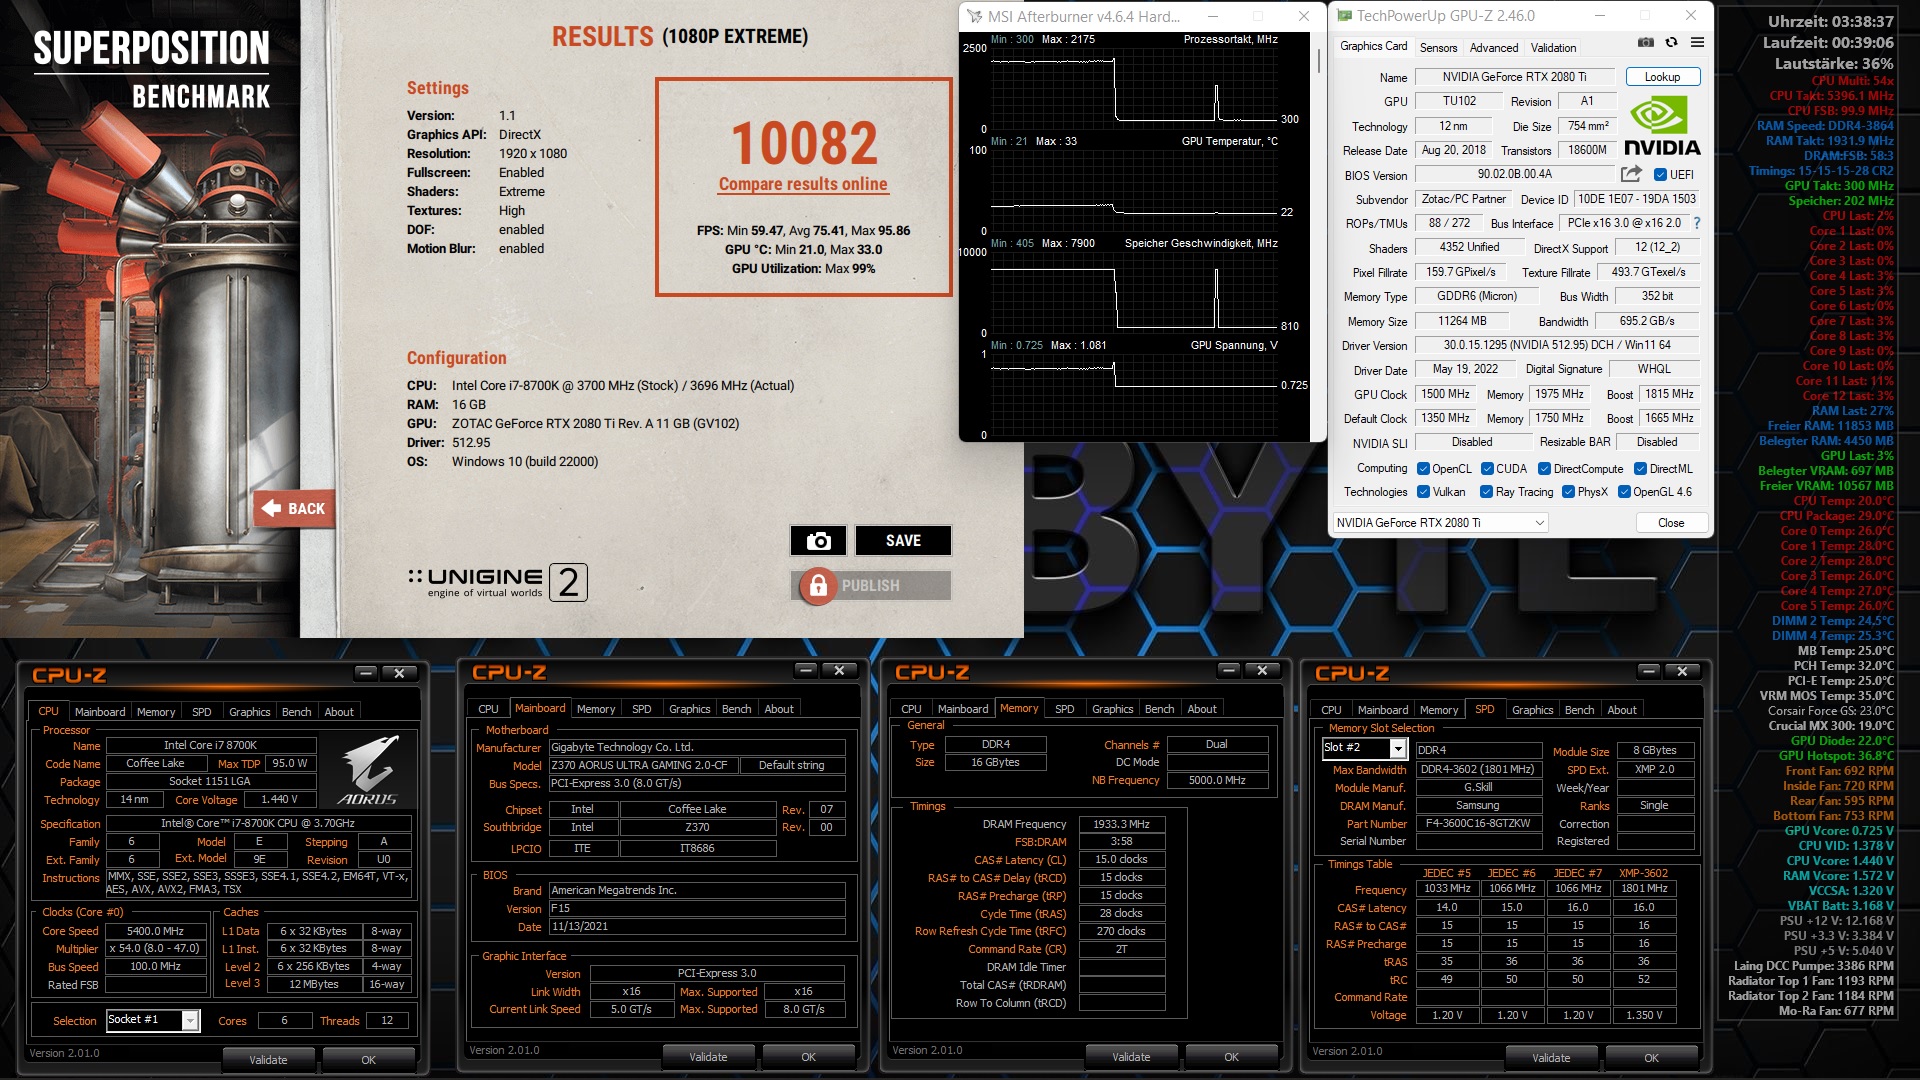Screen dimensions: 1920x1080
Task: Open the GPU selection dropdown in GPU-Z
Action: [1440, 523]
